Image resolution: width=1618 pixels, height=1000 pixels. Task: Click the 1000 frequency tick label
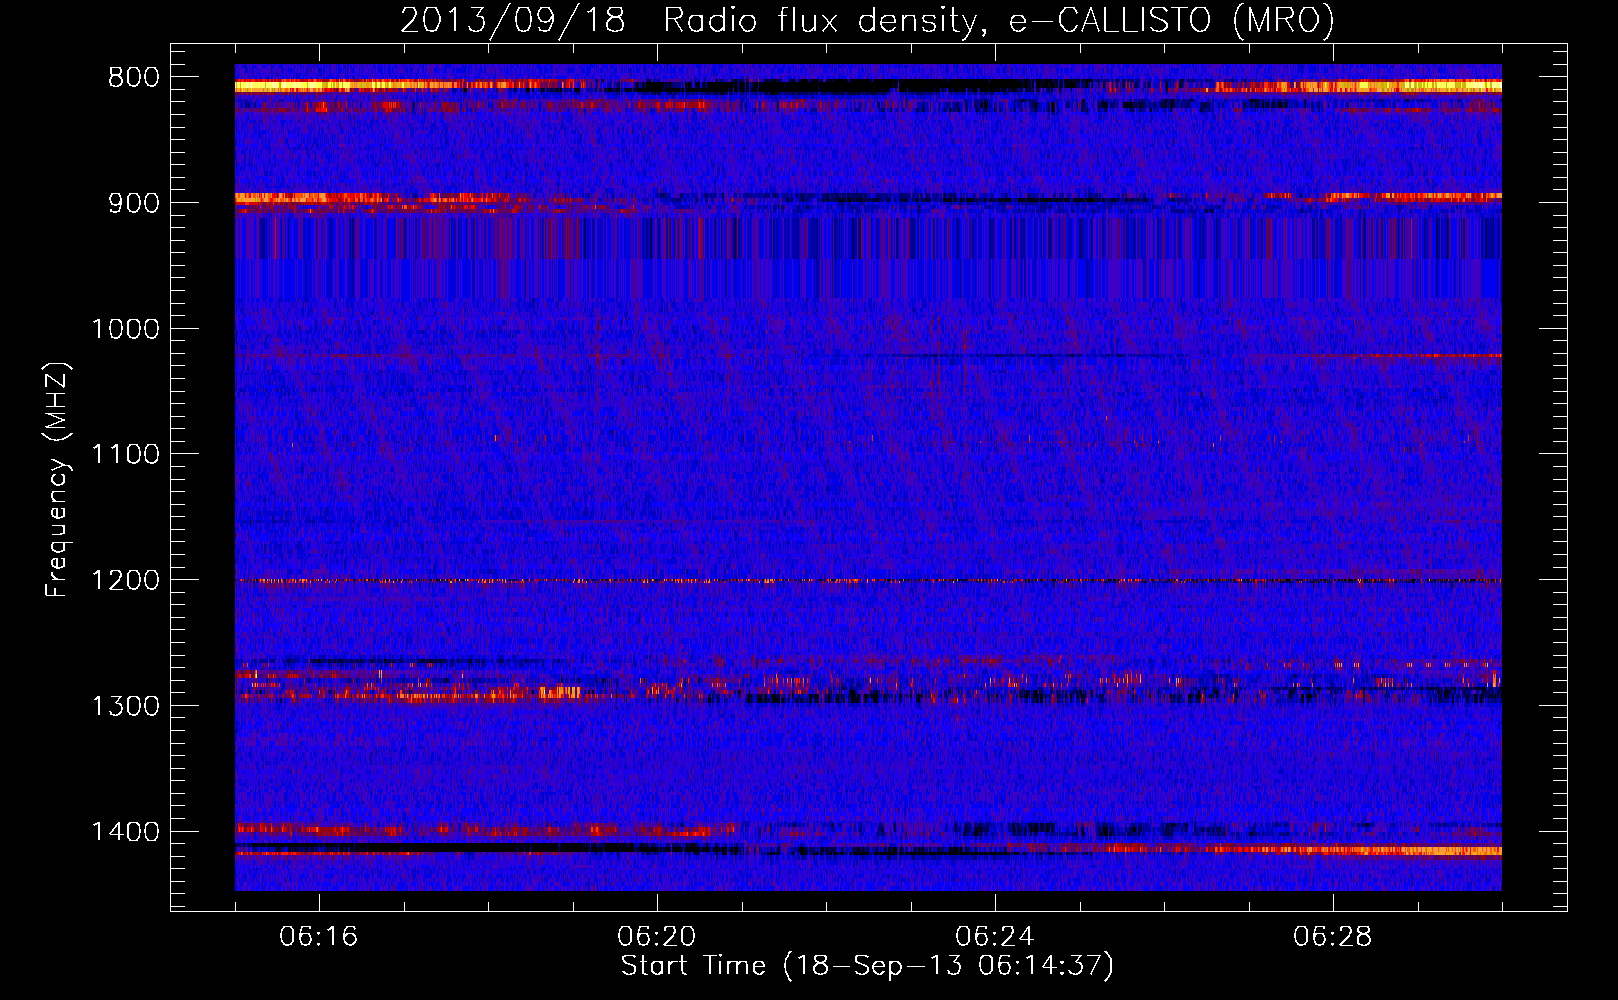click(x=125, y=329)
